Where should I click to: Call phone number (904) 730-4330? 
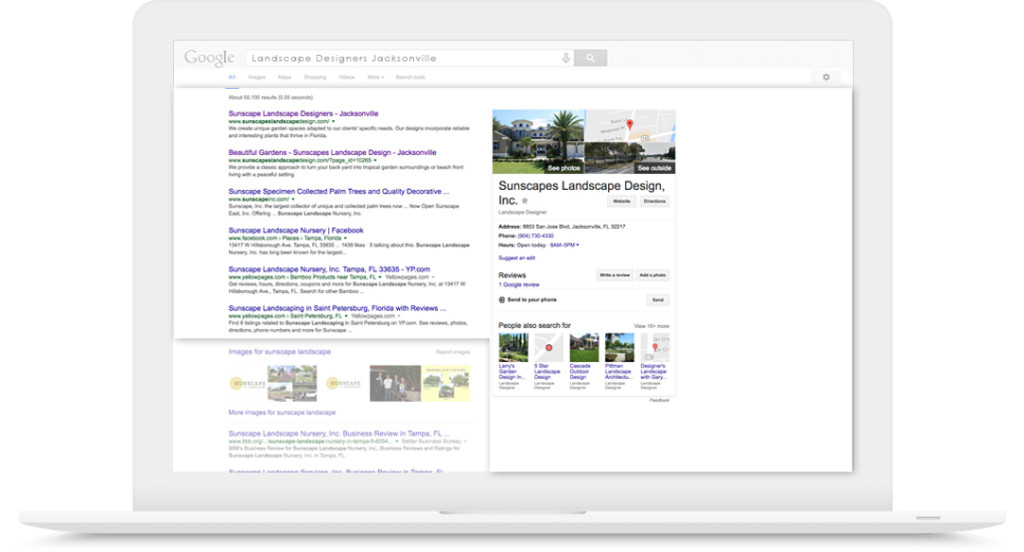coord(536,236)
